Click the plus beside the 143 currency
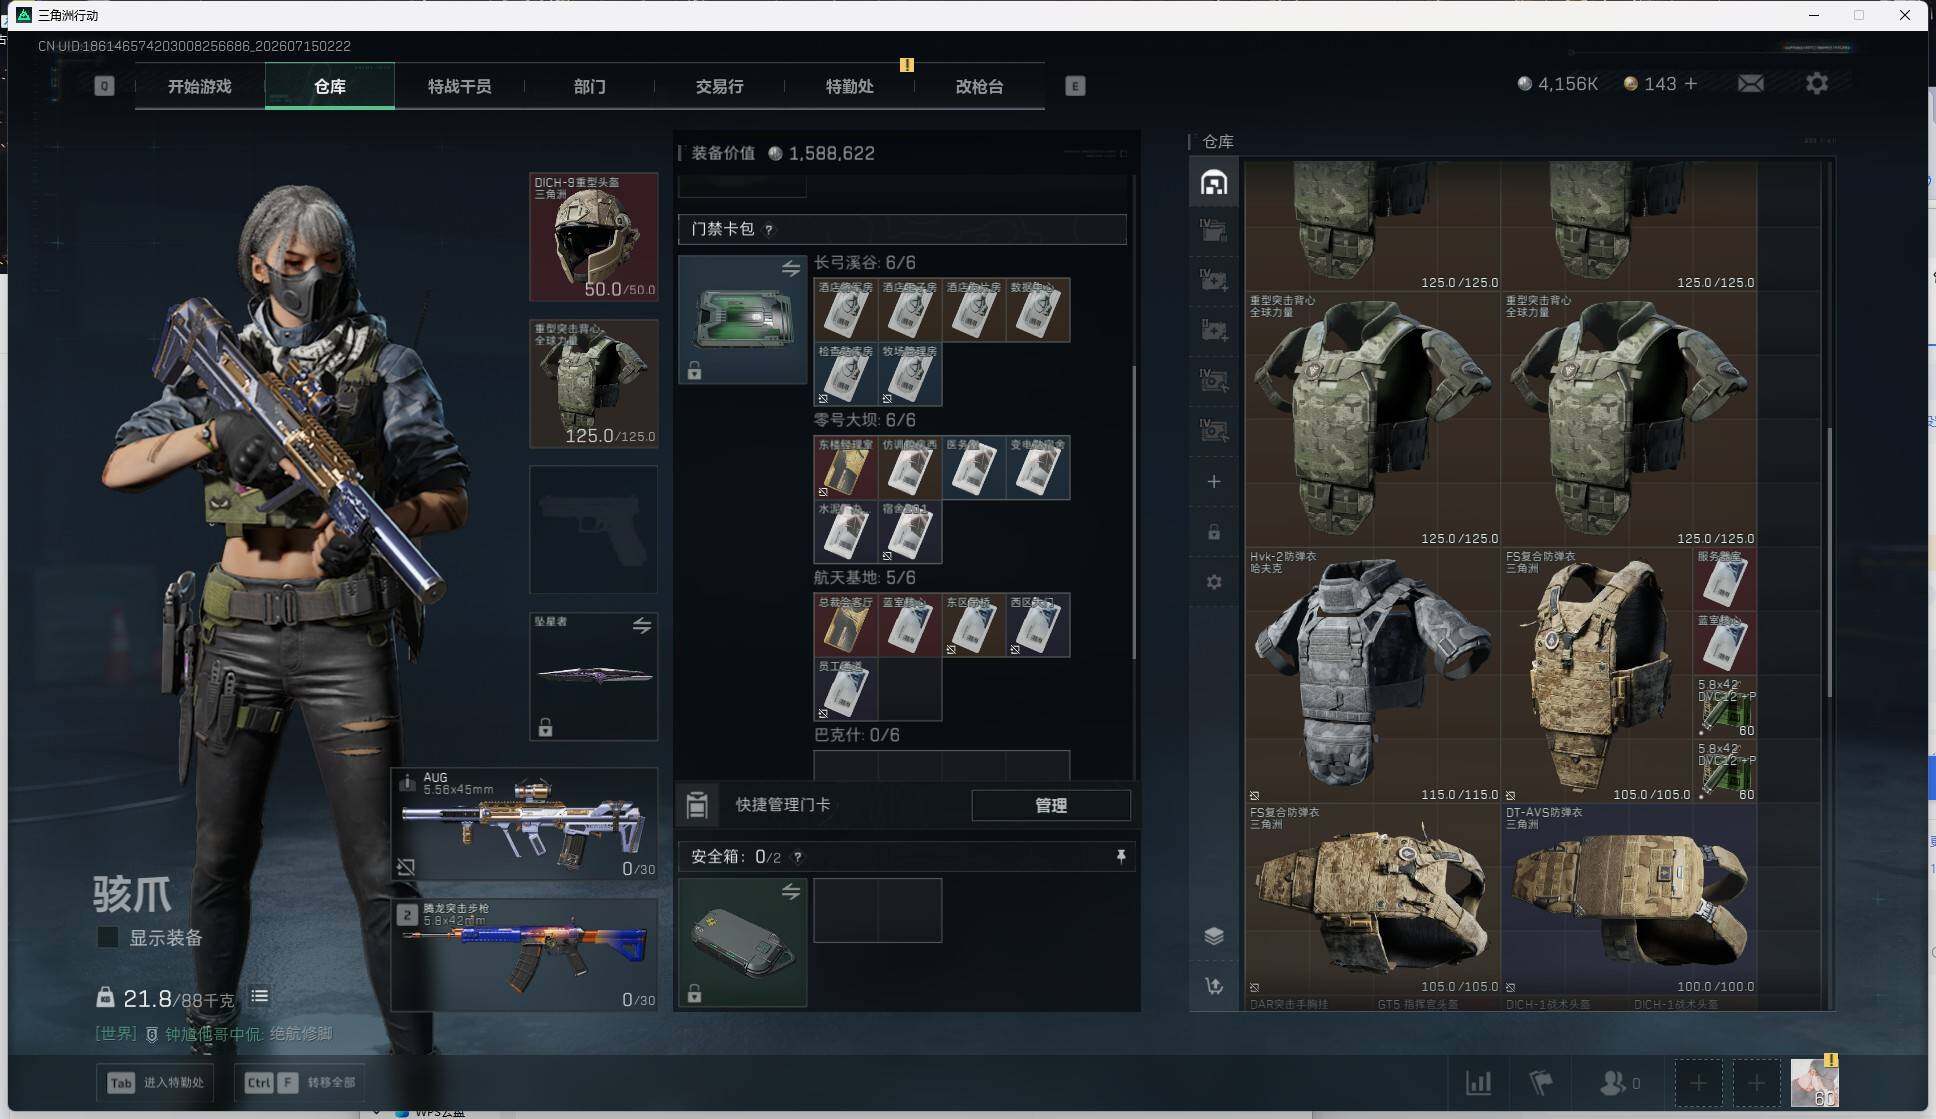Image resolution: width=1936 pixels, height=1119 pixels. coord(1691,84)
